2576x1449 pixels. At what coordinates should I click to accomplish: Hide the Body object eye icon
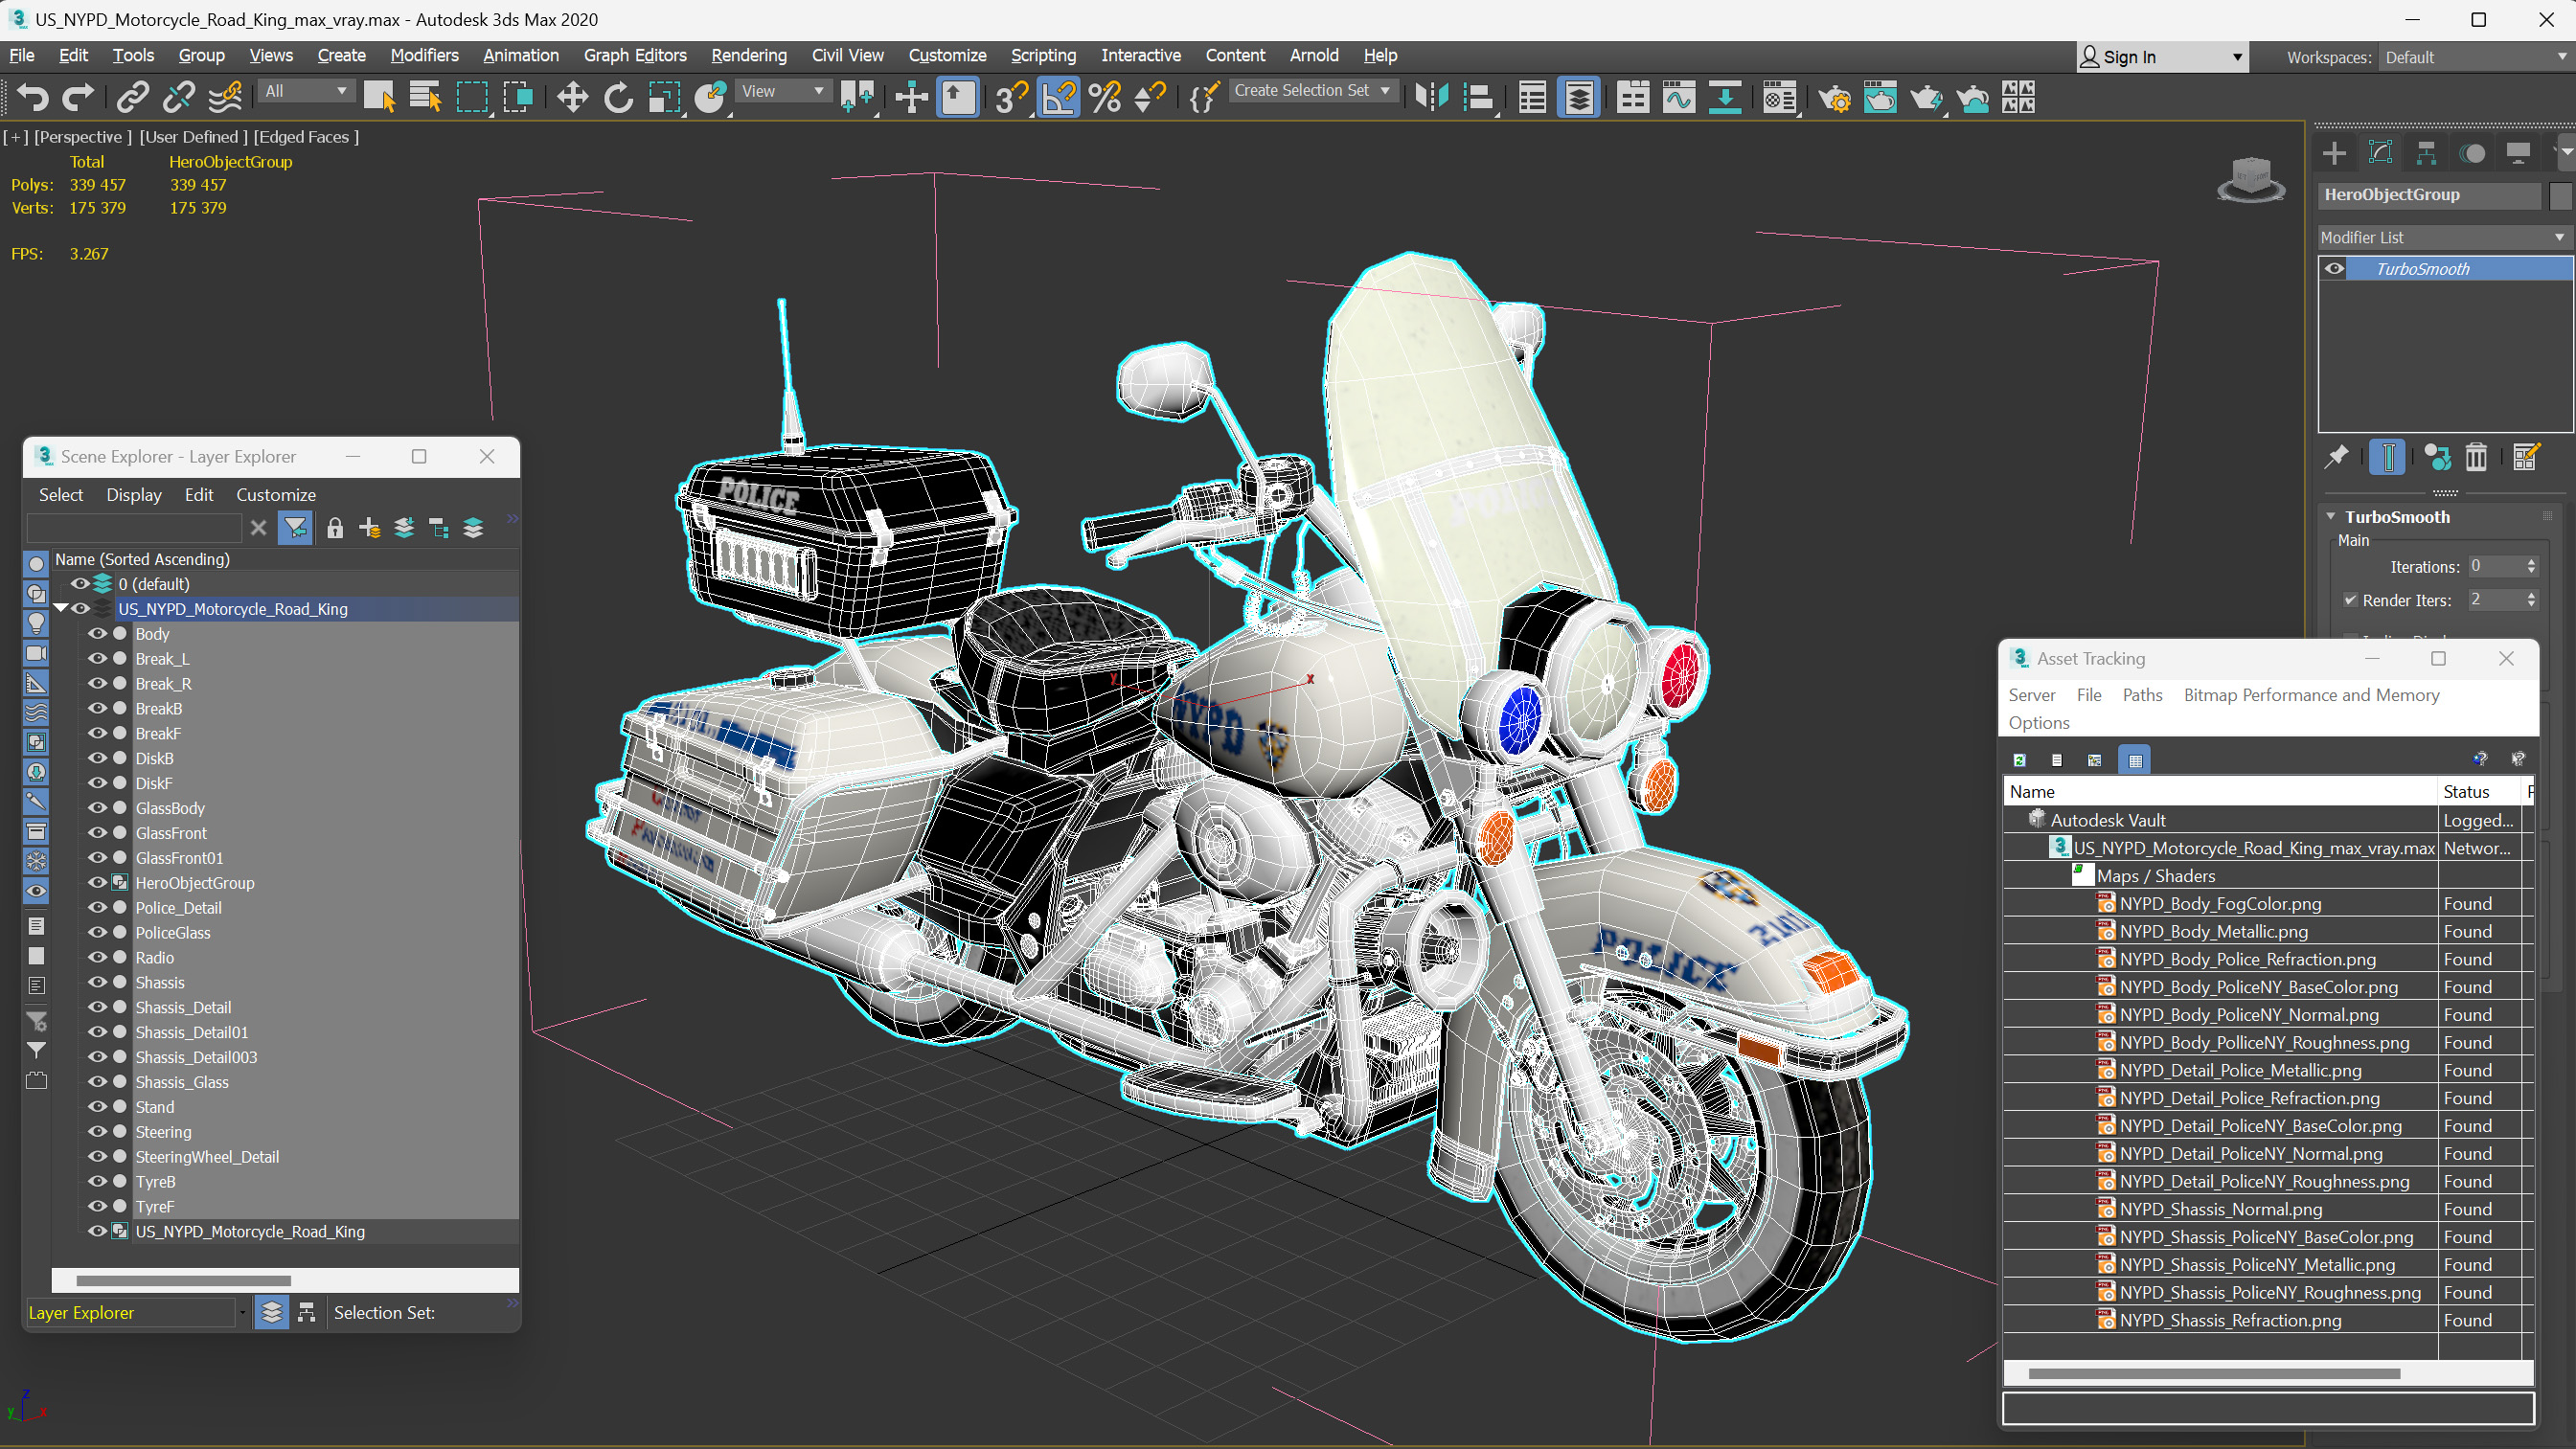tap(97, 633)
